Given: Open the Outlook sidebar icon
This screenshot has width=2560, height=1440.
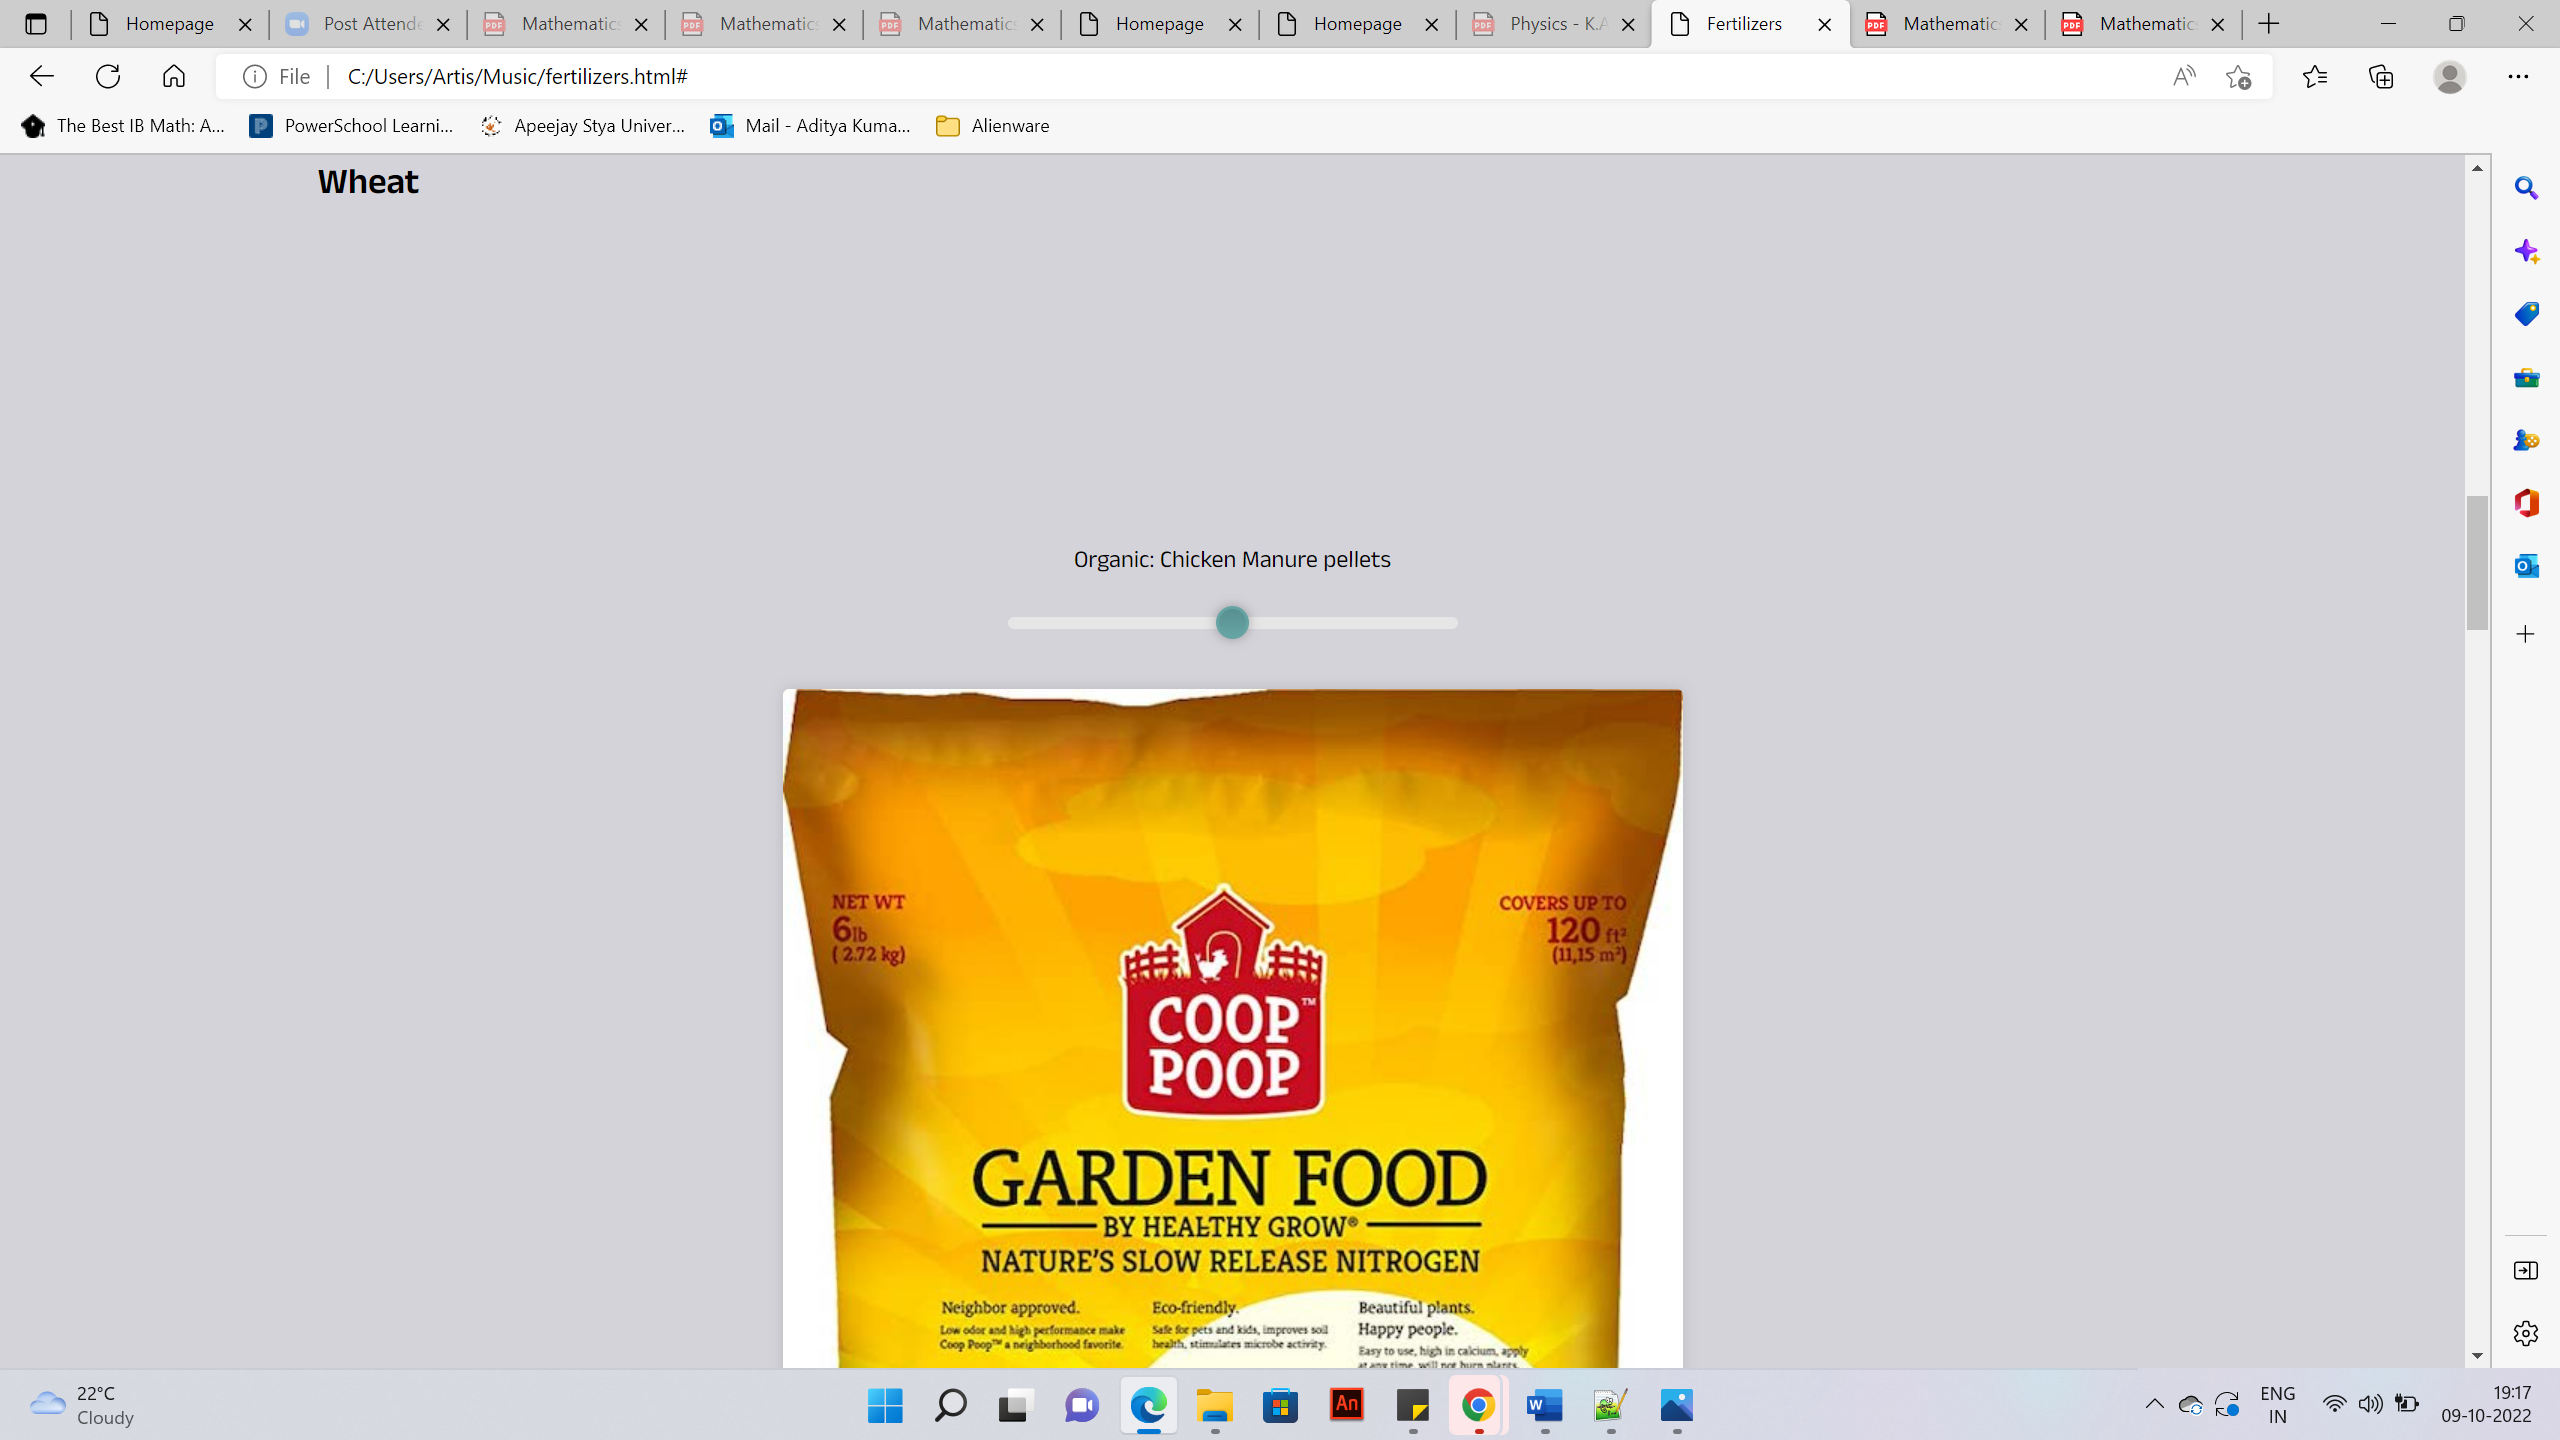Looking at the screenshot, I should coord(2526,566).
